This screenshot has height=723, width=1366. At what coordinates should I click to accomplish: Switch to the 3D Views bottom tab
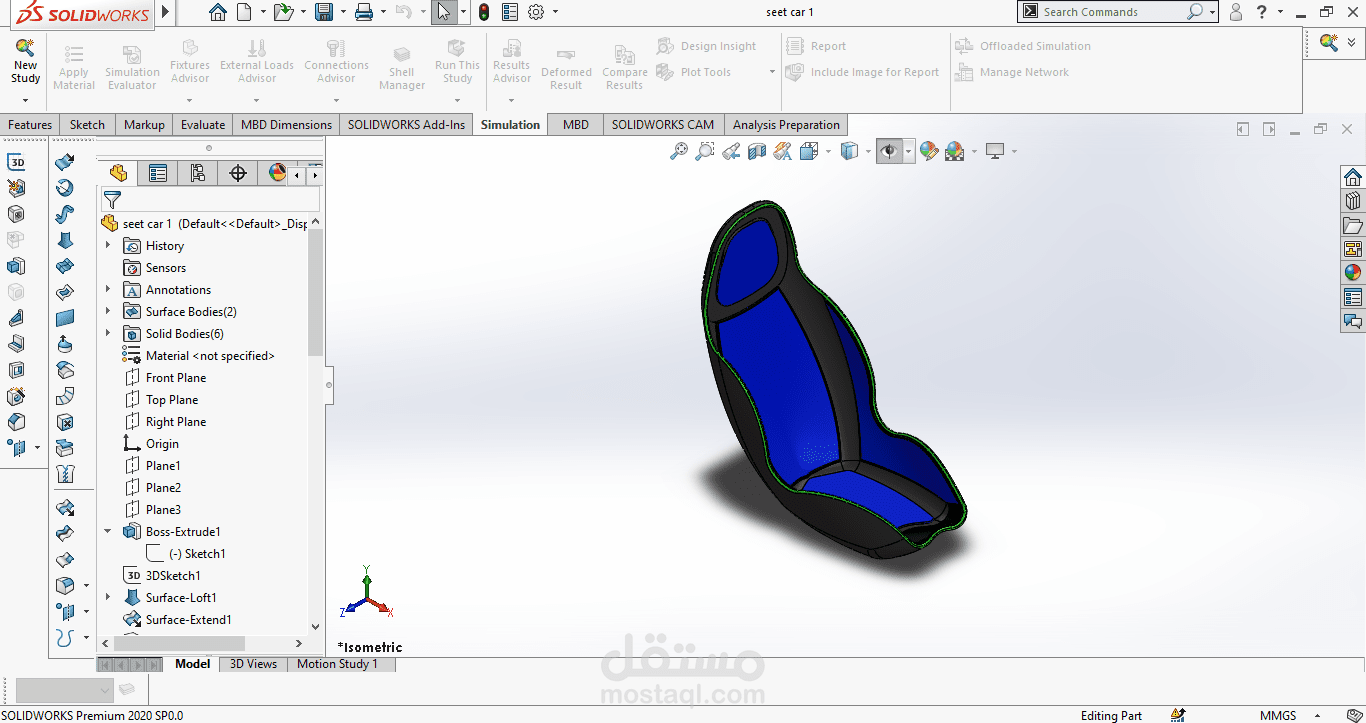pos(254,664)
